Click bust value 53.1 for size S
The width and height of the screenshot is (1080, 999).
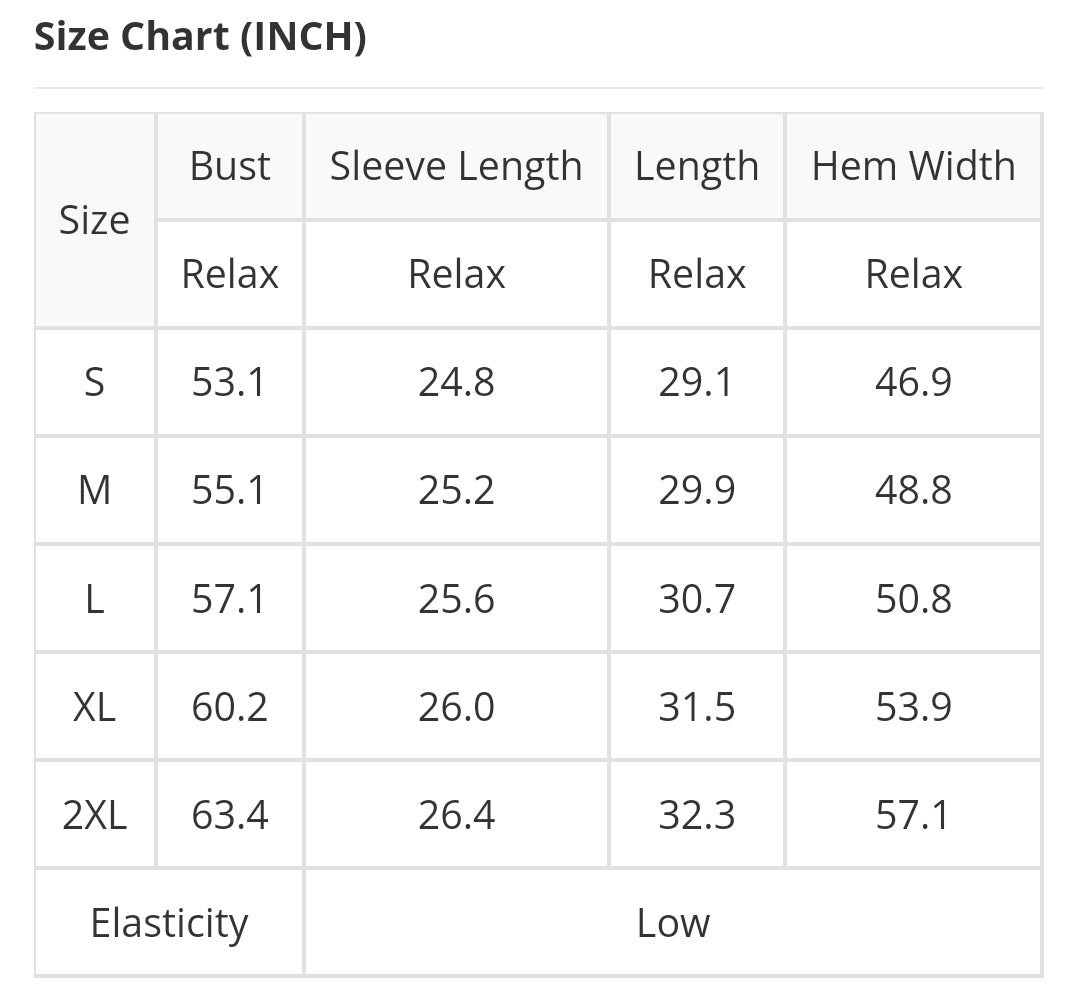click(230, 382)
